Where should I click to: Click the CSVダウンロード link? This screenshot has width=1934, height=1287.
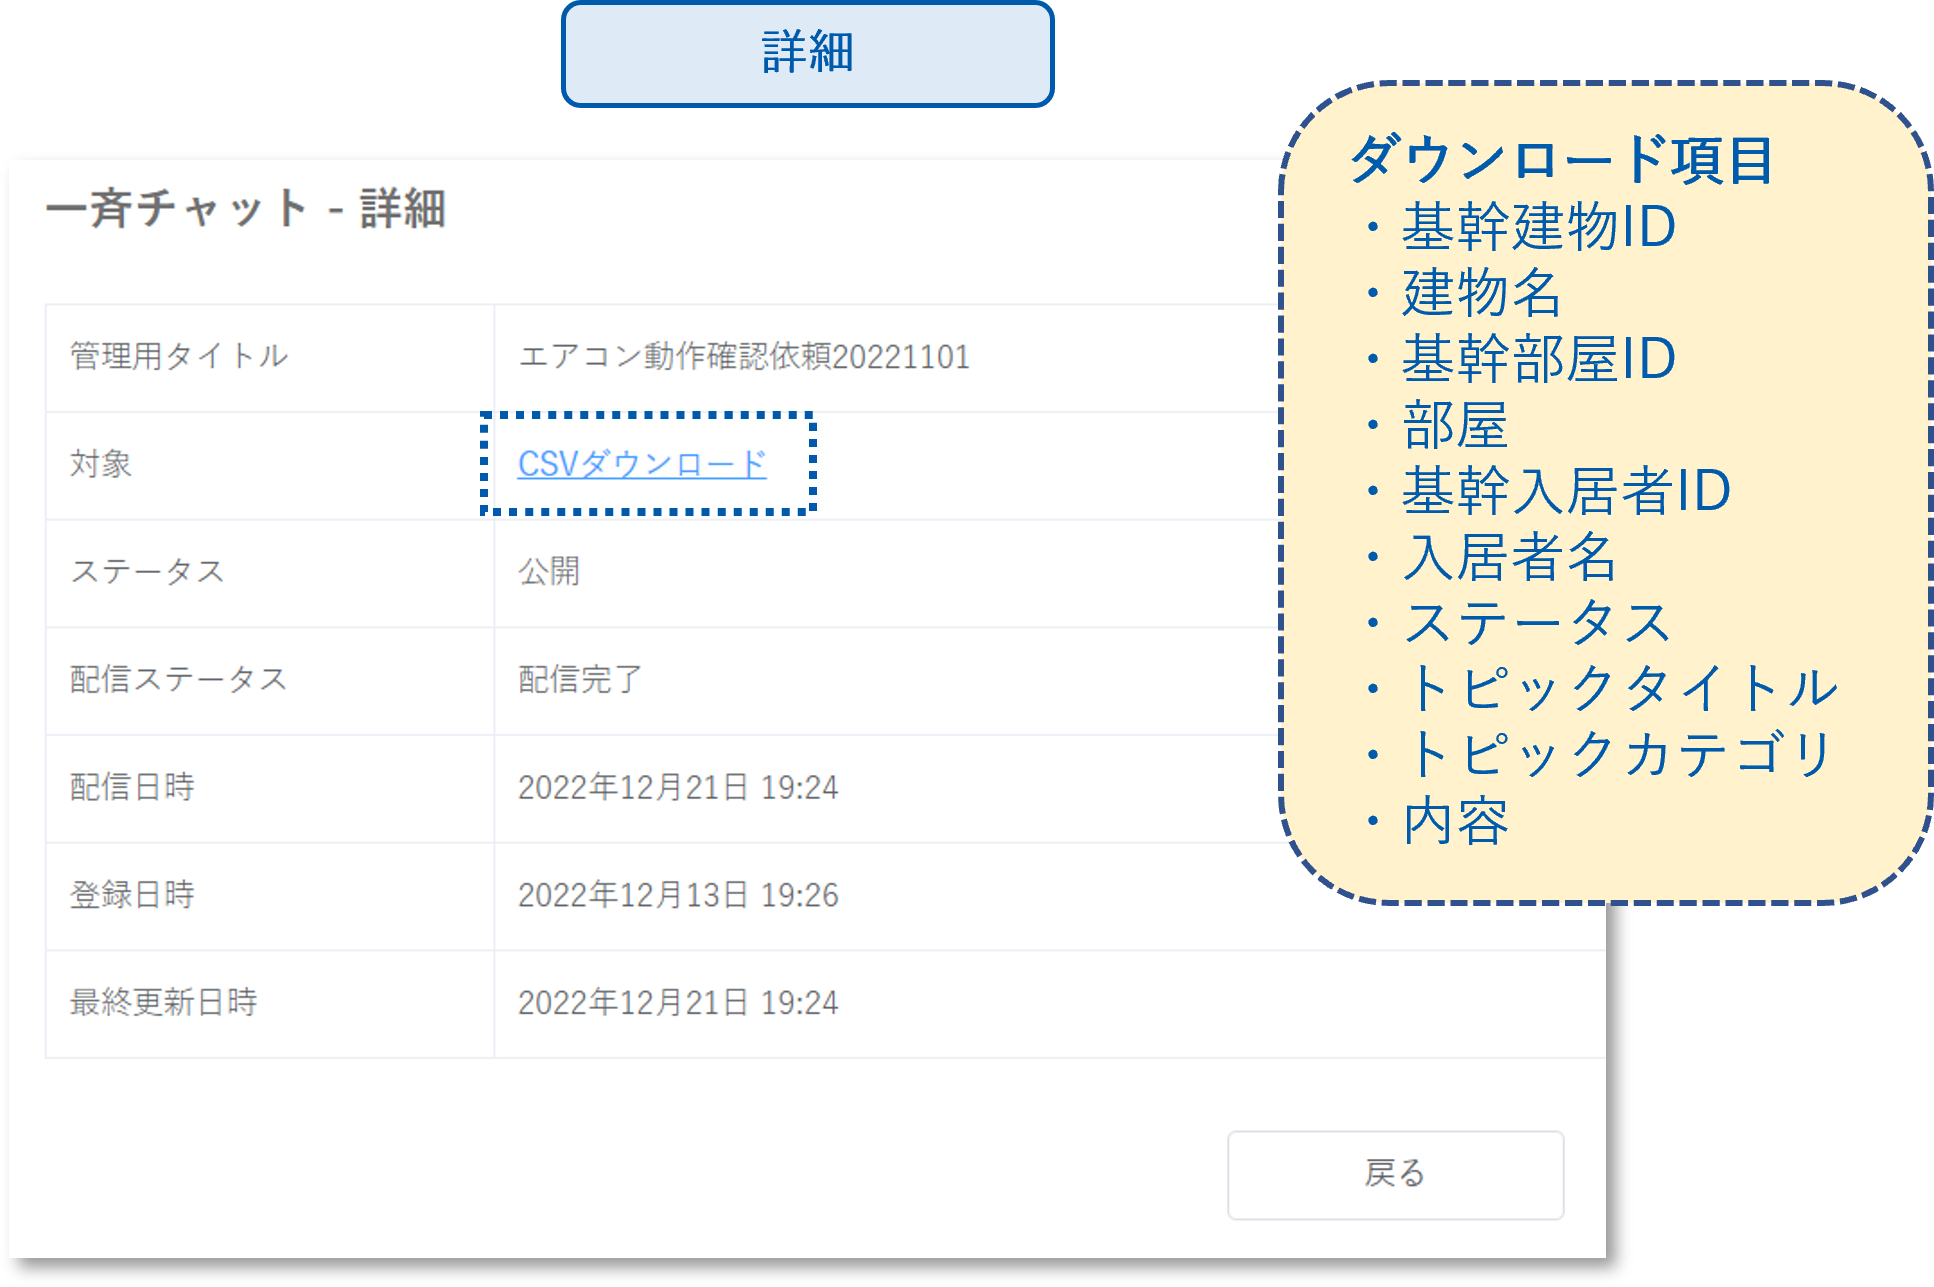coord(642,464)
